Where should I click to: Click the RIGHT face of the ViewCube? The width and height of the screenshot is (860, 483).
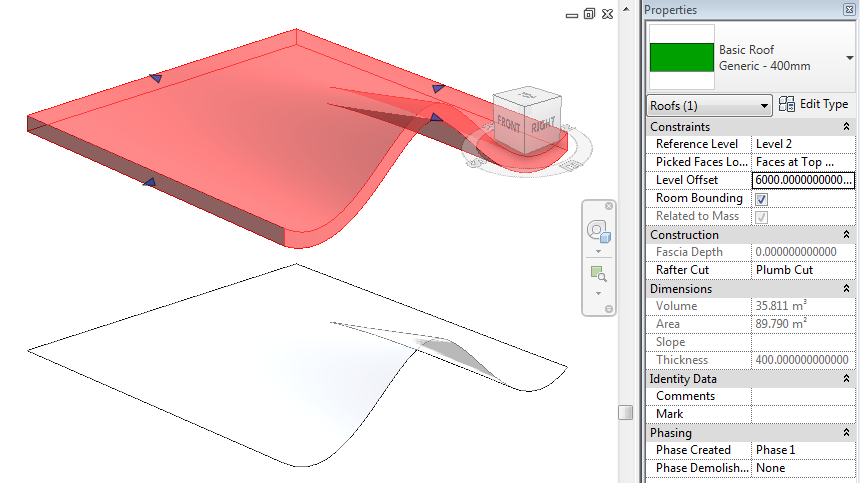coord(543,124)
